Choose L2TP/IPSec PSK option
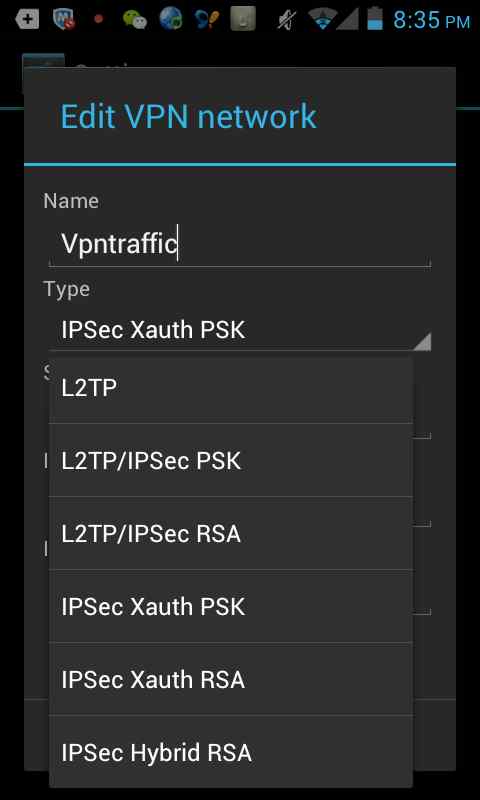This screenshot has height=800, width=480. click(231, 460)
